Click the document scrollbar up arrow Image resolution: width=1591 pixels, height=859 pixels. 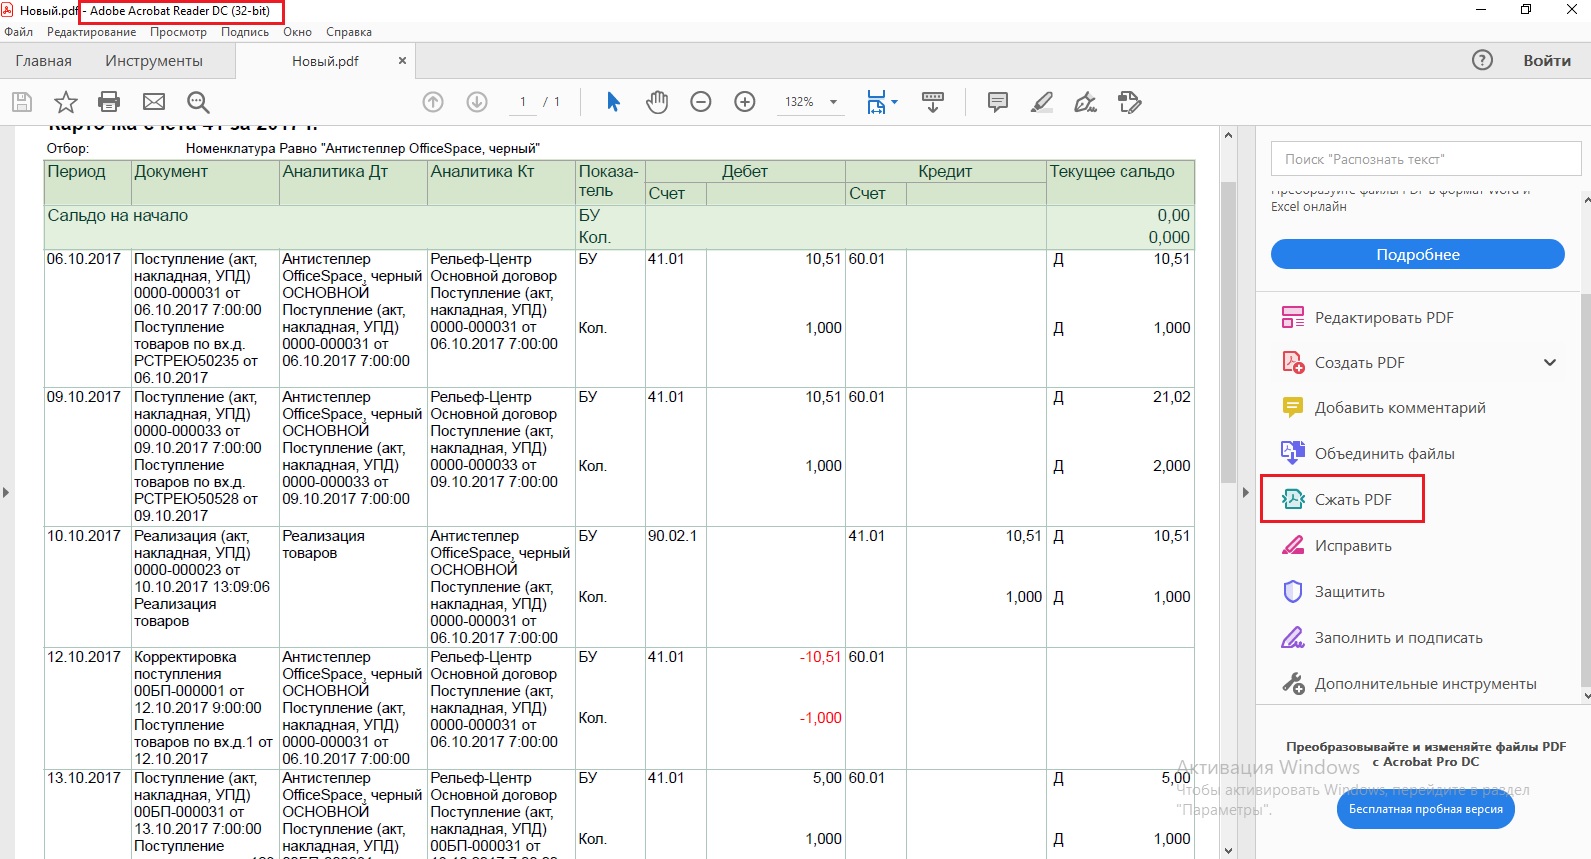1228,134
